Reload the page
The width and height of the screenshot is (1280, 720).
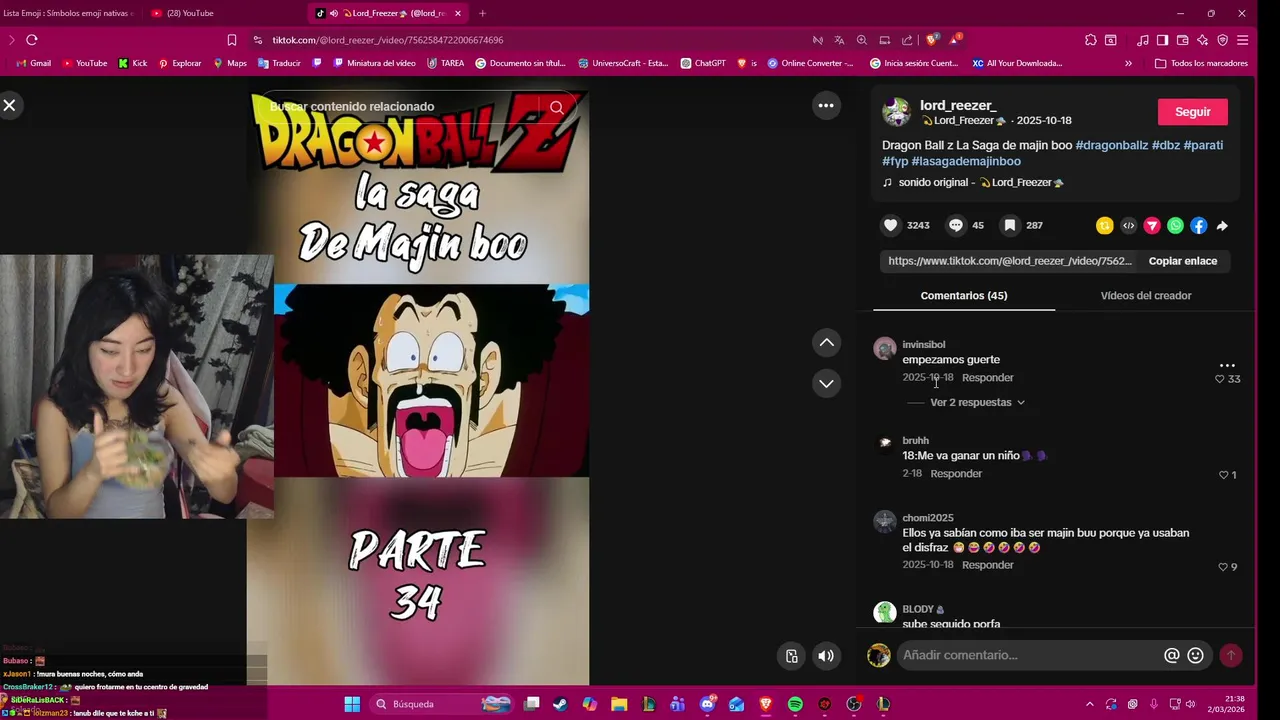coord(31,40)
